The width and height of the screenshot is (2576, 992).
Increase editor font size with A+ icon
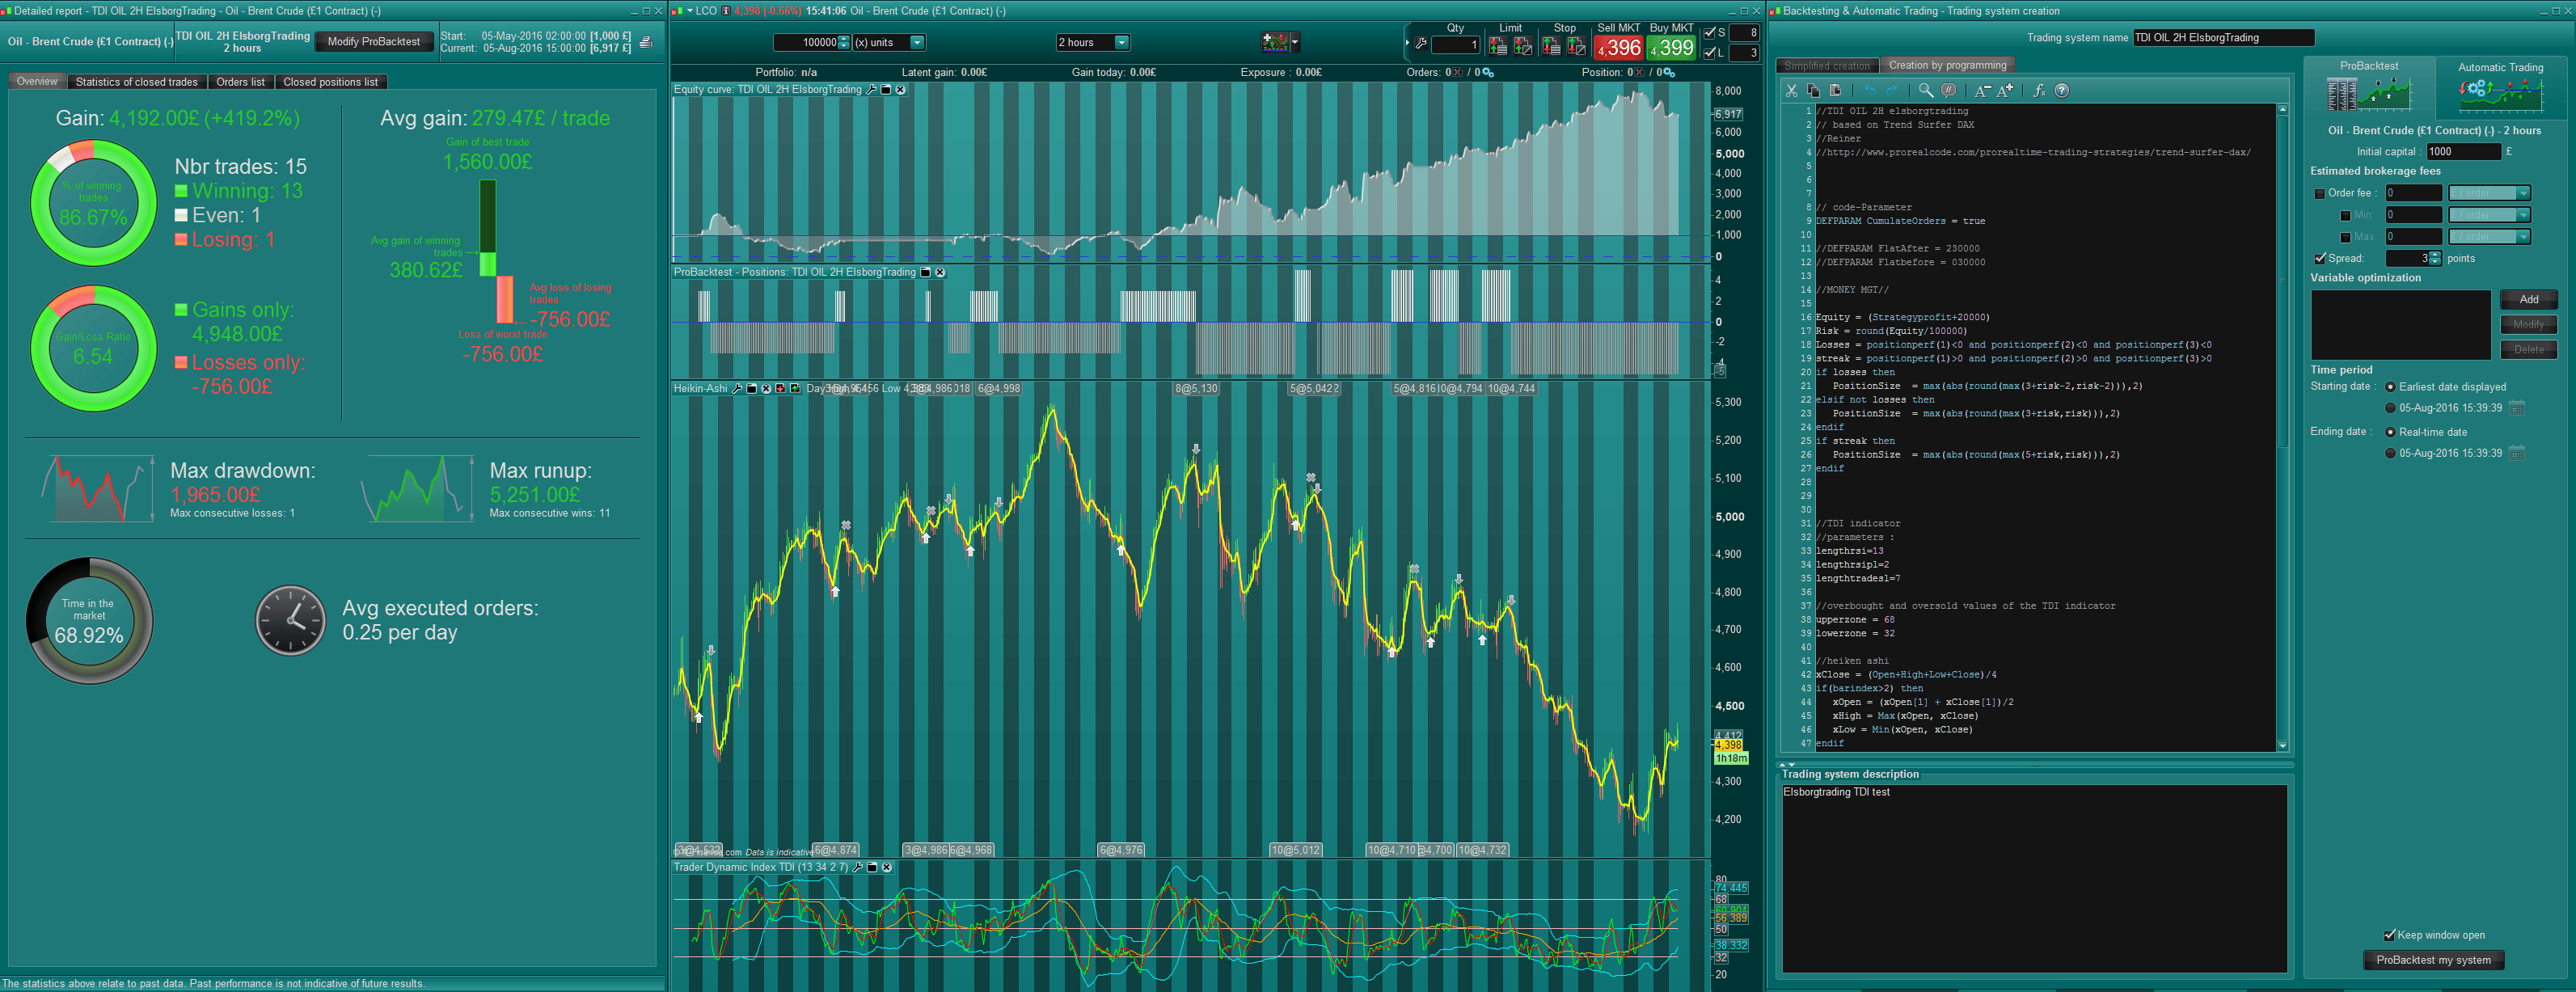pos(2005,91)
